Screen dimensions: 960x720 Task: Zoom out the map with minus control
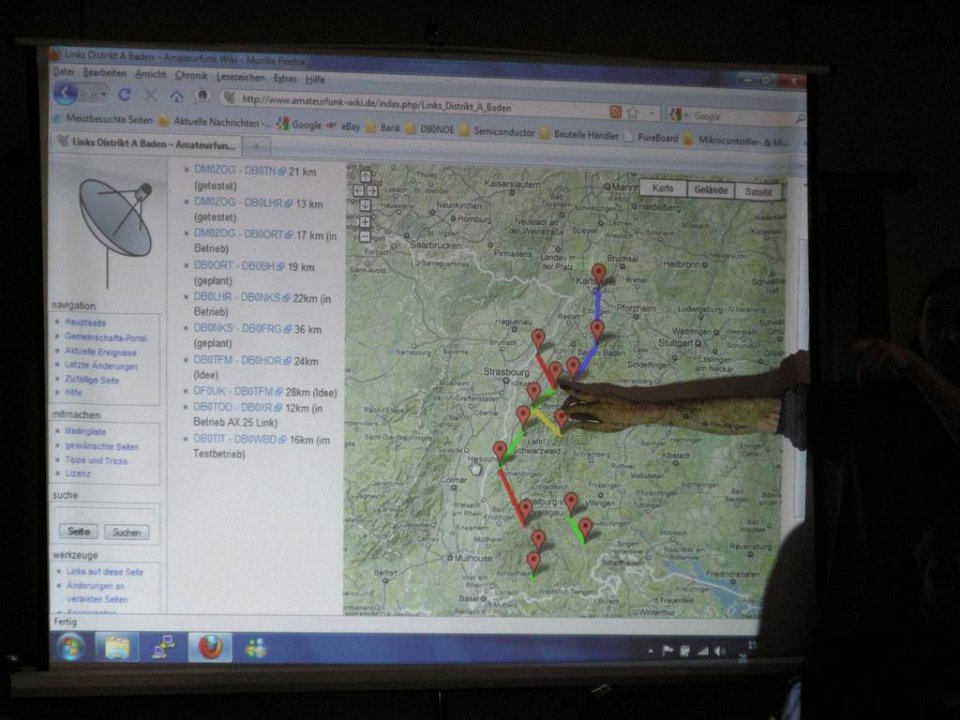[x=365, y=236]
